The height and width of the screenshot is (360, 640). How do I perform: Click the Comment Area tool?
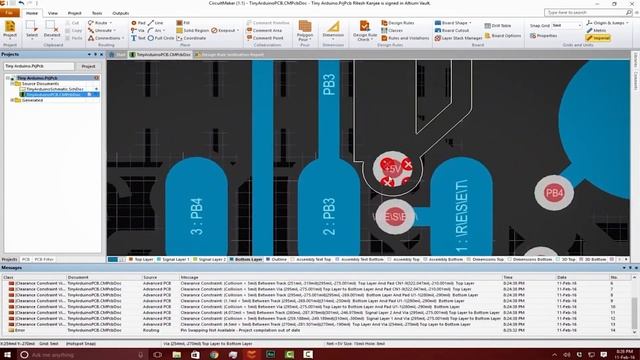point(264,31)
